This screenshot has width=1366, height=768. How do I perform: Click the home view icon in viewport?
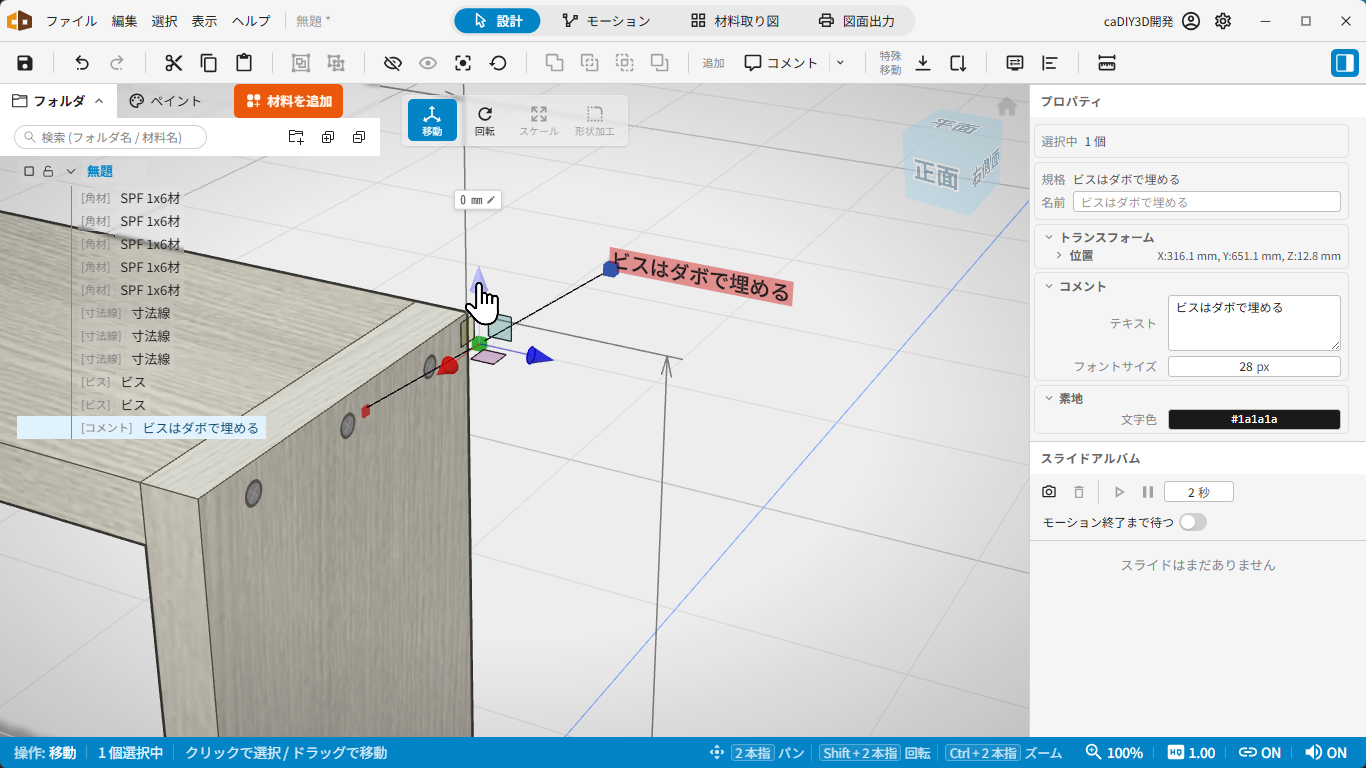coord(1007,106)
